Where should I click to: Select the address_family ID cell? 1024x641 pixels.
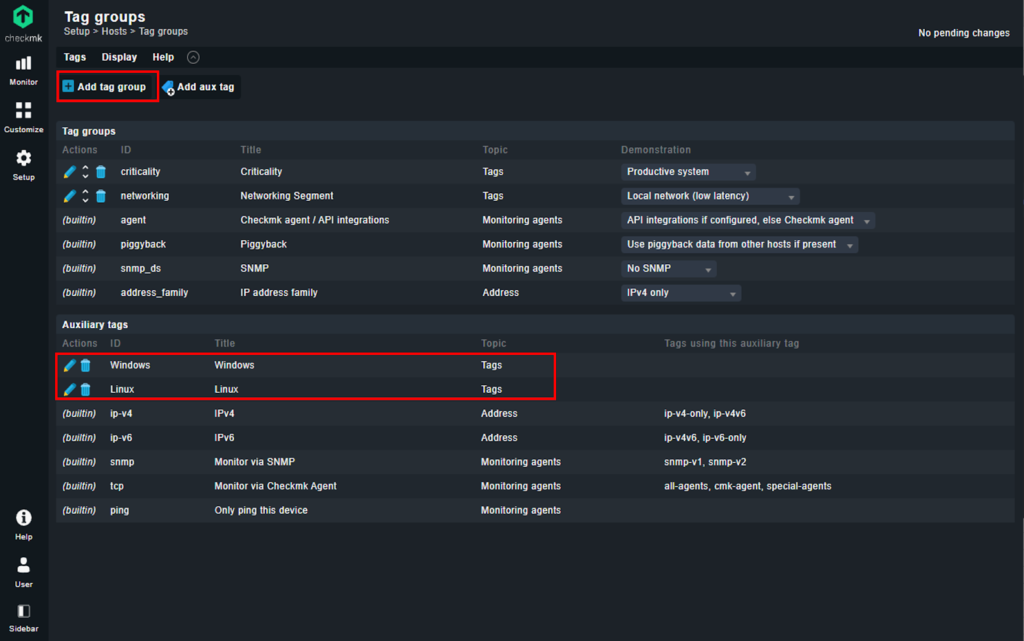click(154, 292)
